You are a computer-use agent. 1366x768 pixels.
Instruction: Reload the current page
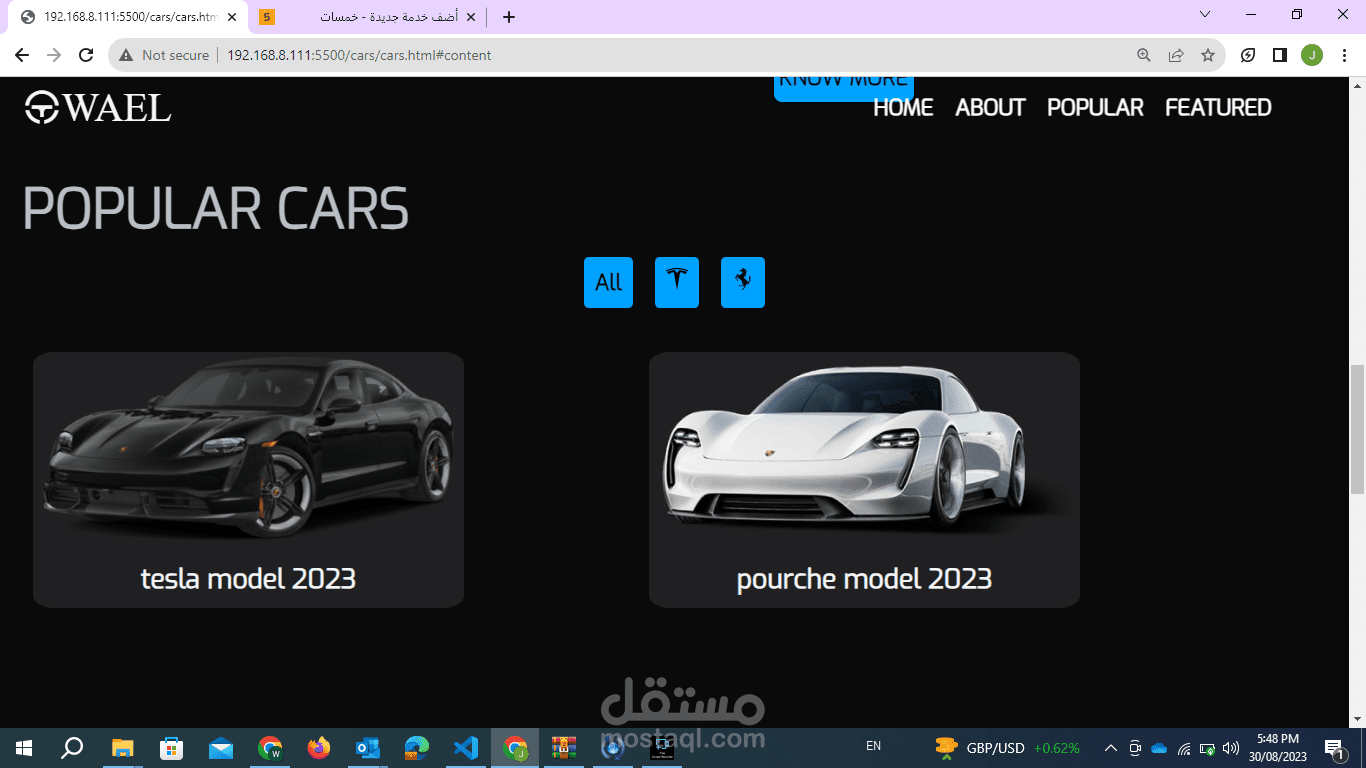(x=86, y=55)
